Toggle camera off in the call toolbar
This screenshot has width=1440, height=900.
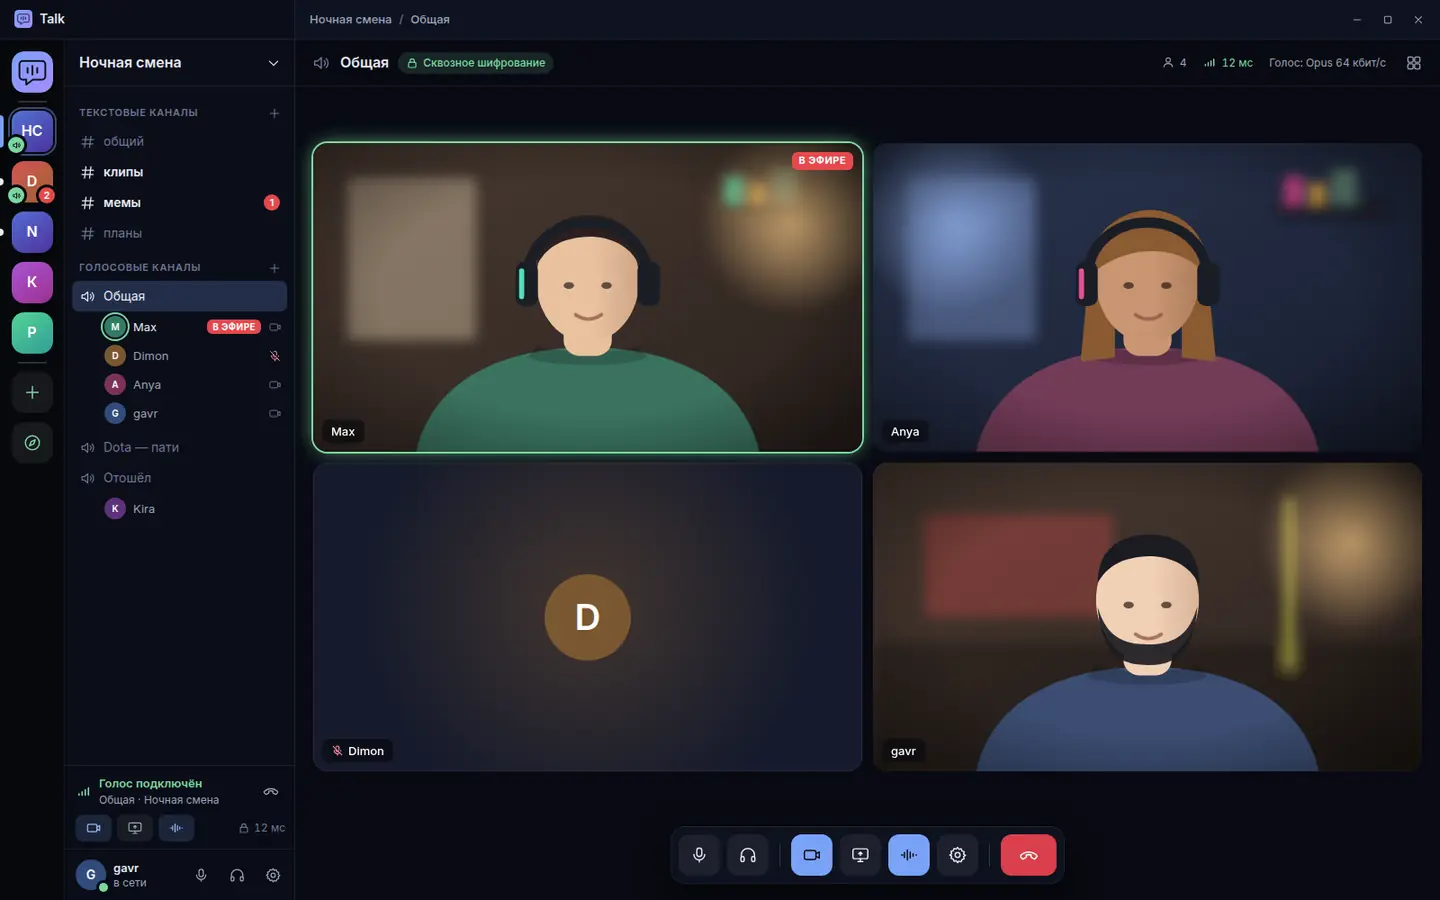point(811,855)
